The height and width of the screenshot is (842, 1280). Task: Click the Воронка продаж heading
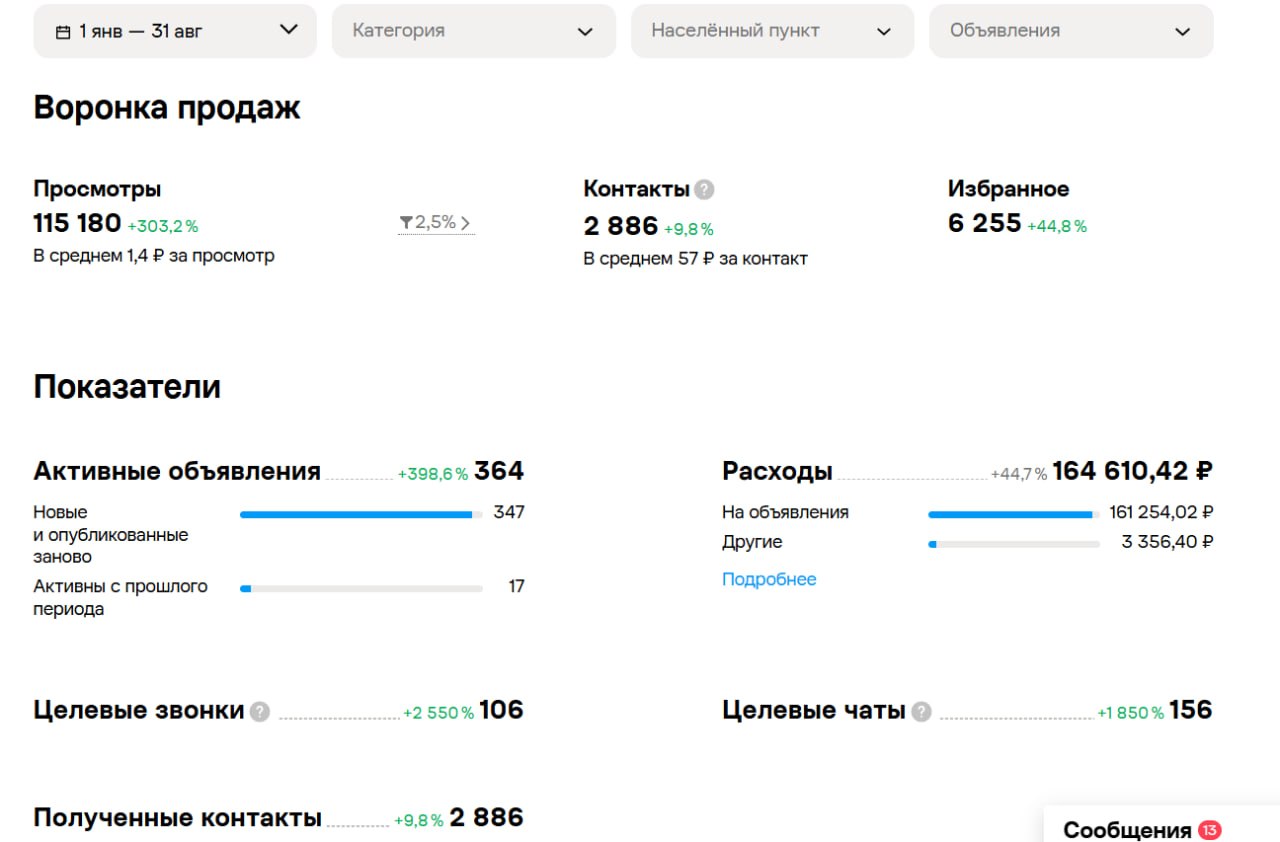[167, 108]
